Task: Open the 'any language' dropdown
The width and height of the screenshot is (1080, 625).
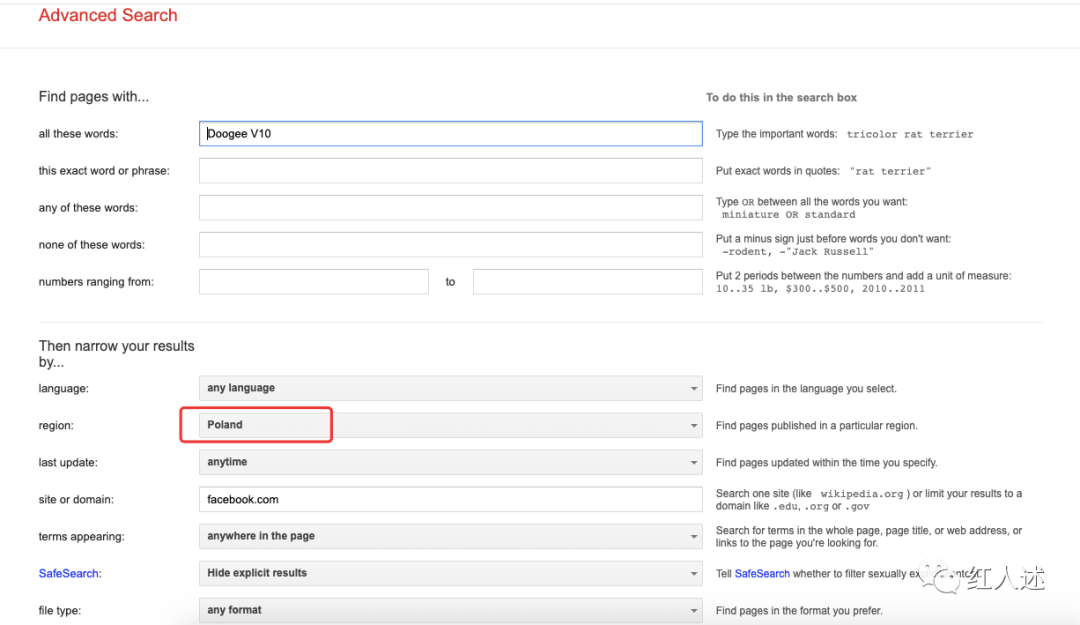Action: pyautogui.click(x=450, y=388)
